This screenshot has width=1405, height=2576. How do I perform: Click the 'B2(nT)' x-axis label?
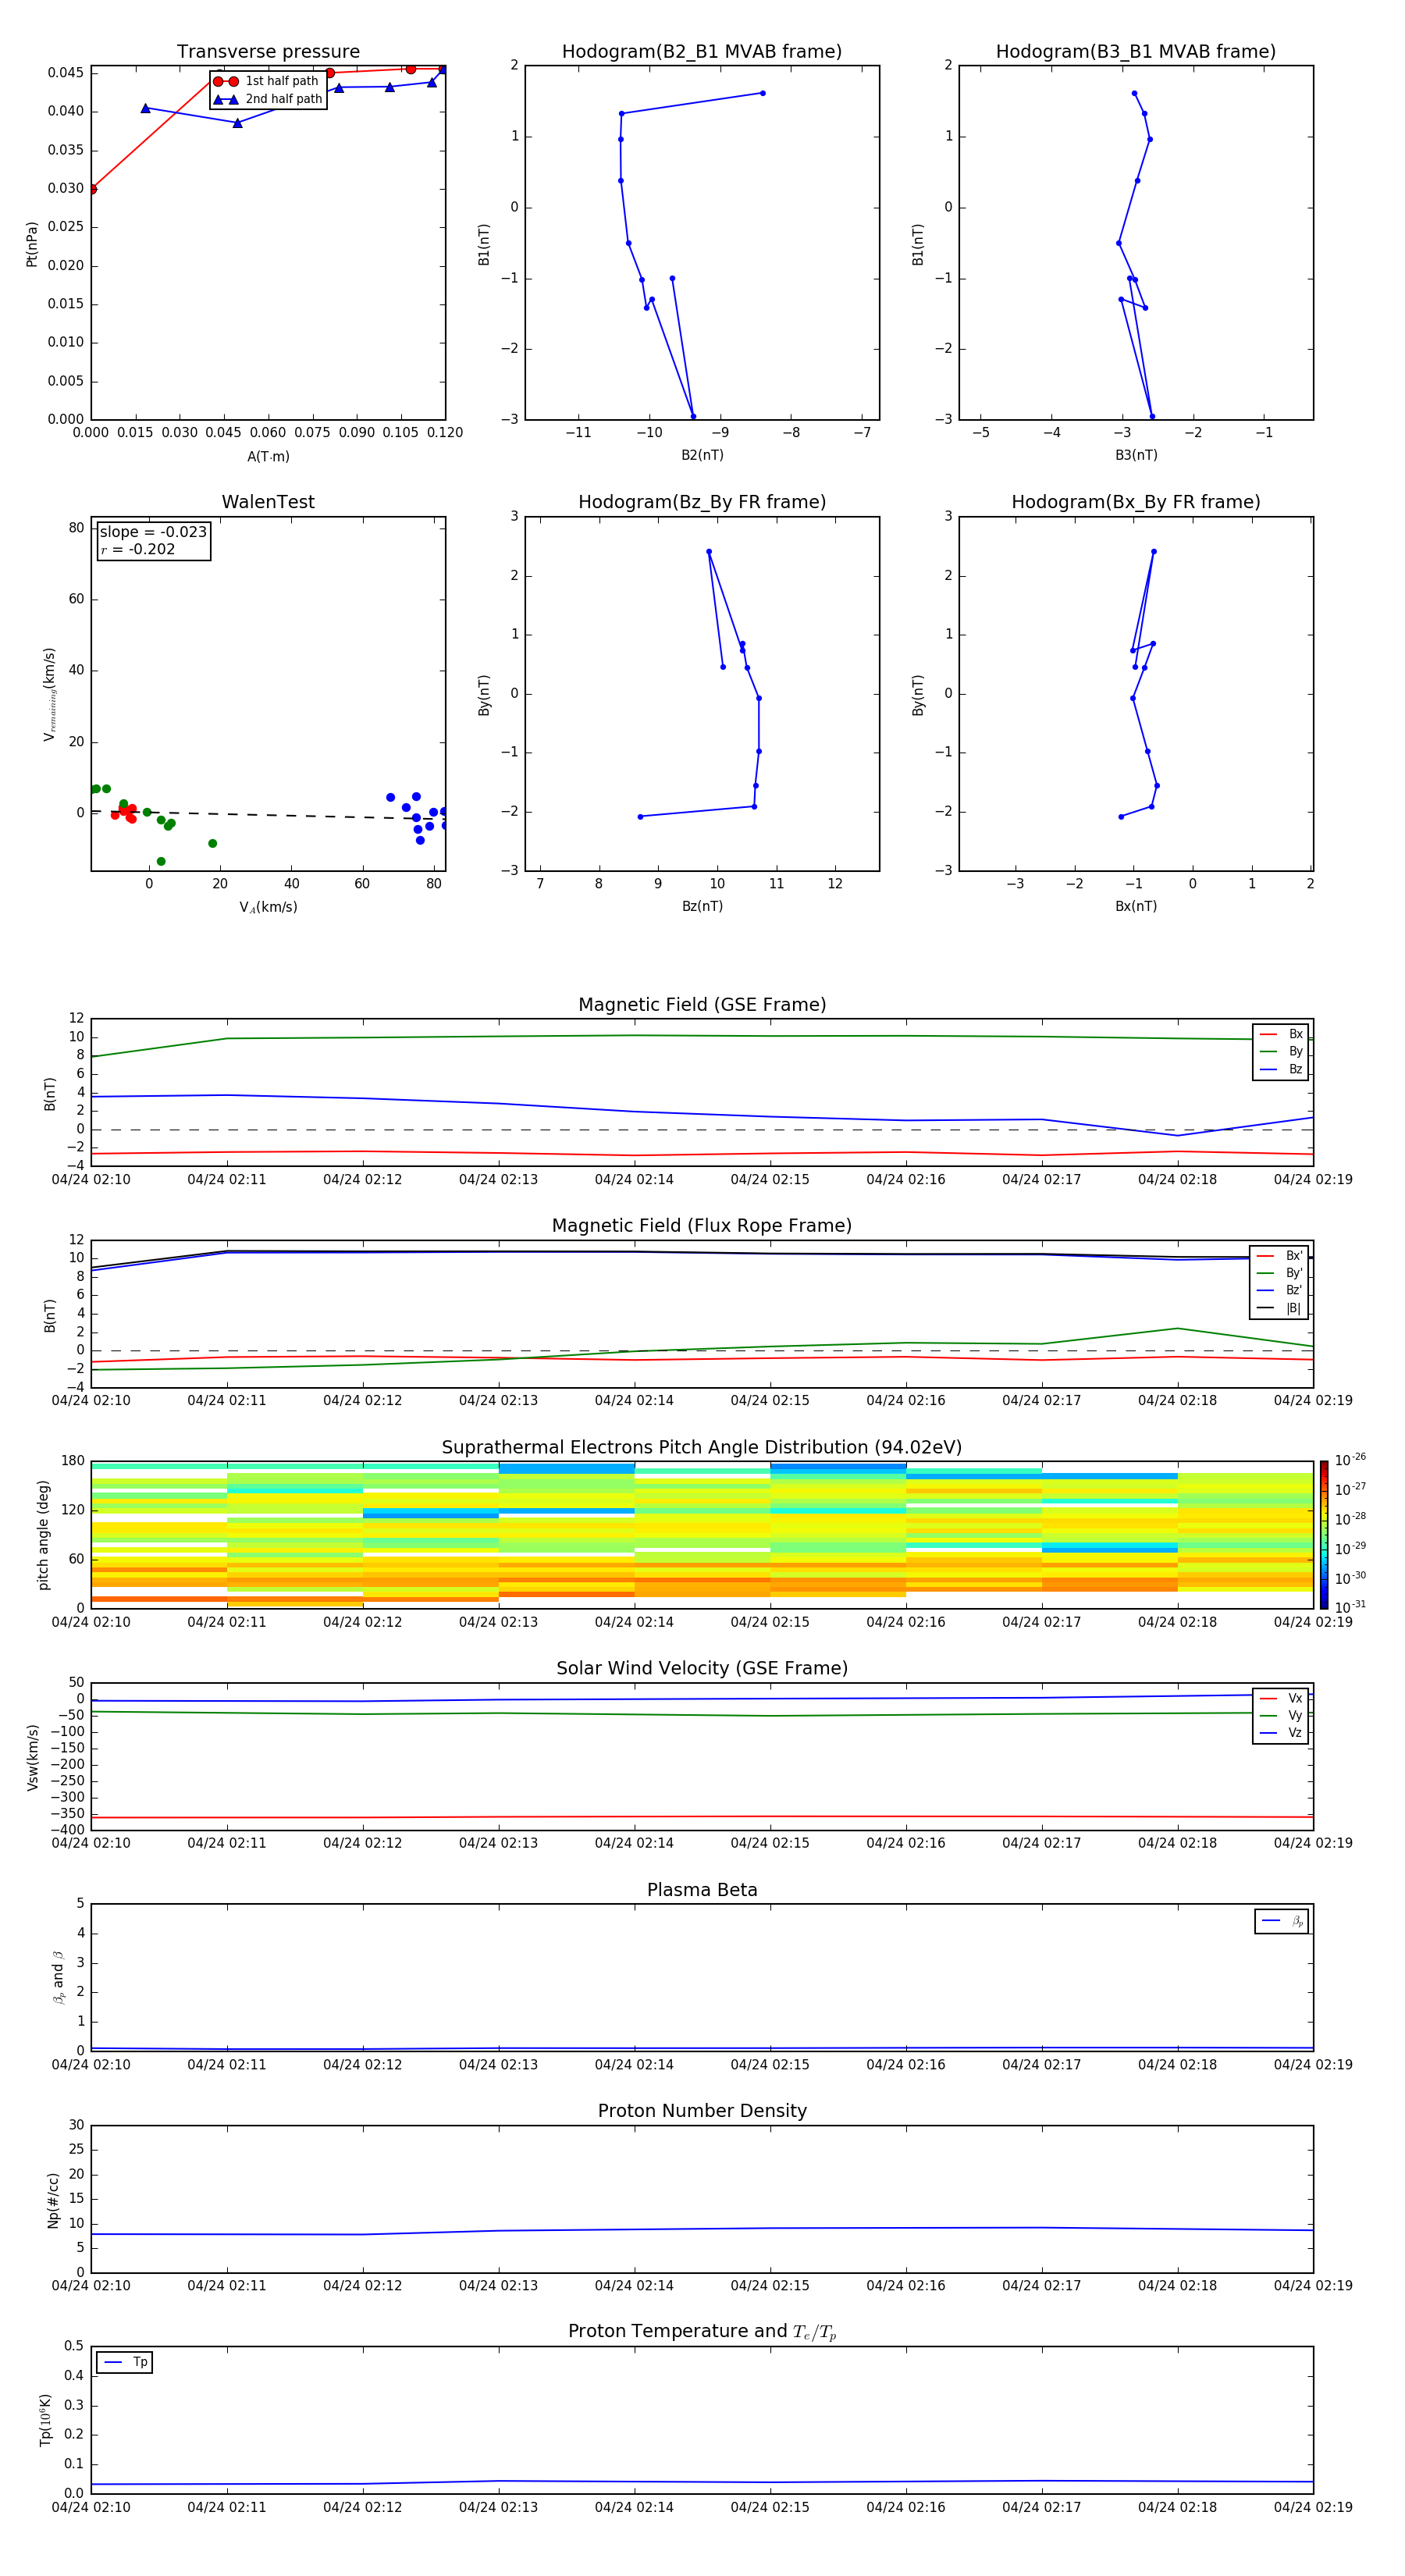tap(702, 455)
